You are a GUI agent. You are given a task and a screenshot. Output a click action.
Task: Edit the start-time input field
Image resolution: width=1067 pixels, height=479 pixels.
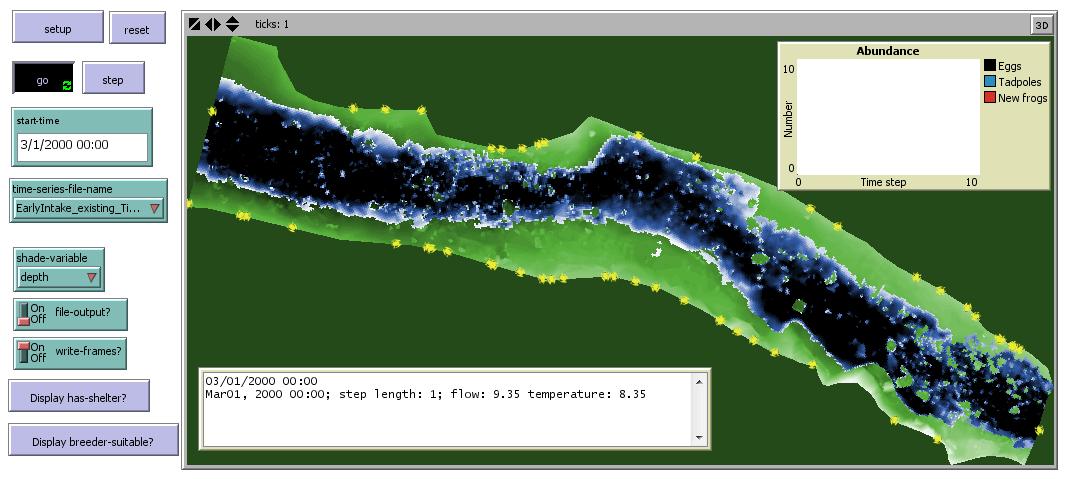pyautogui.click(x=82, y=145)
